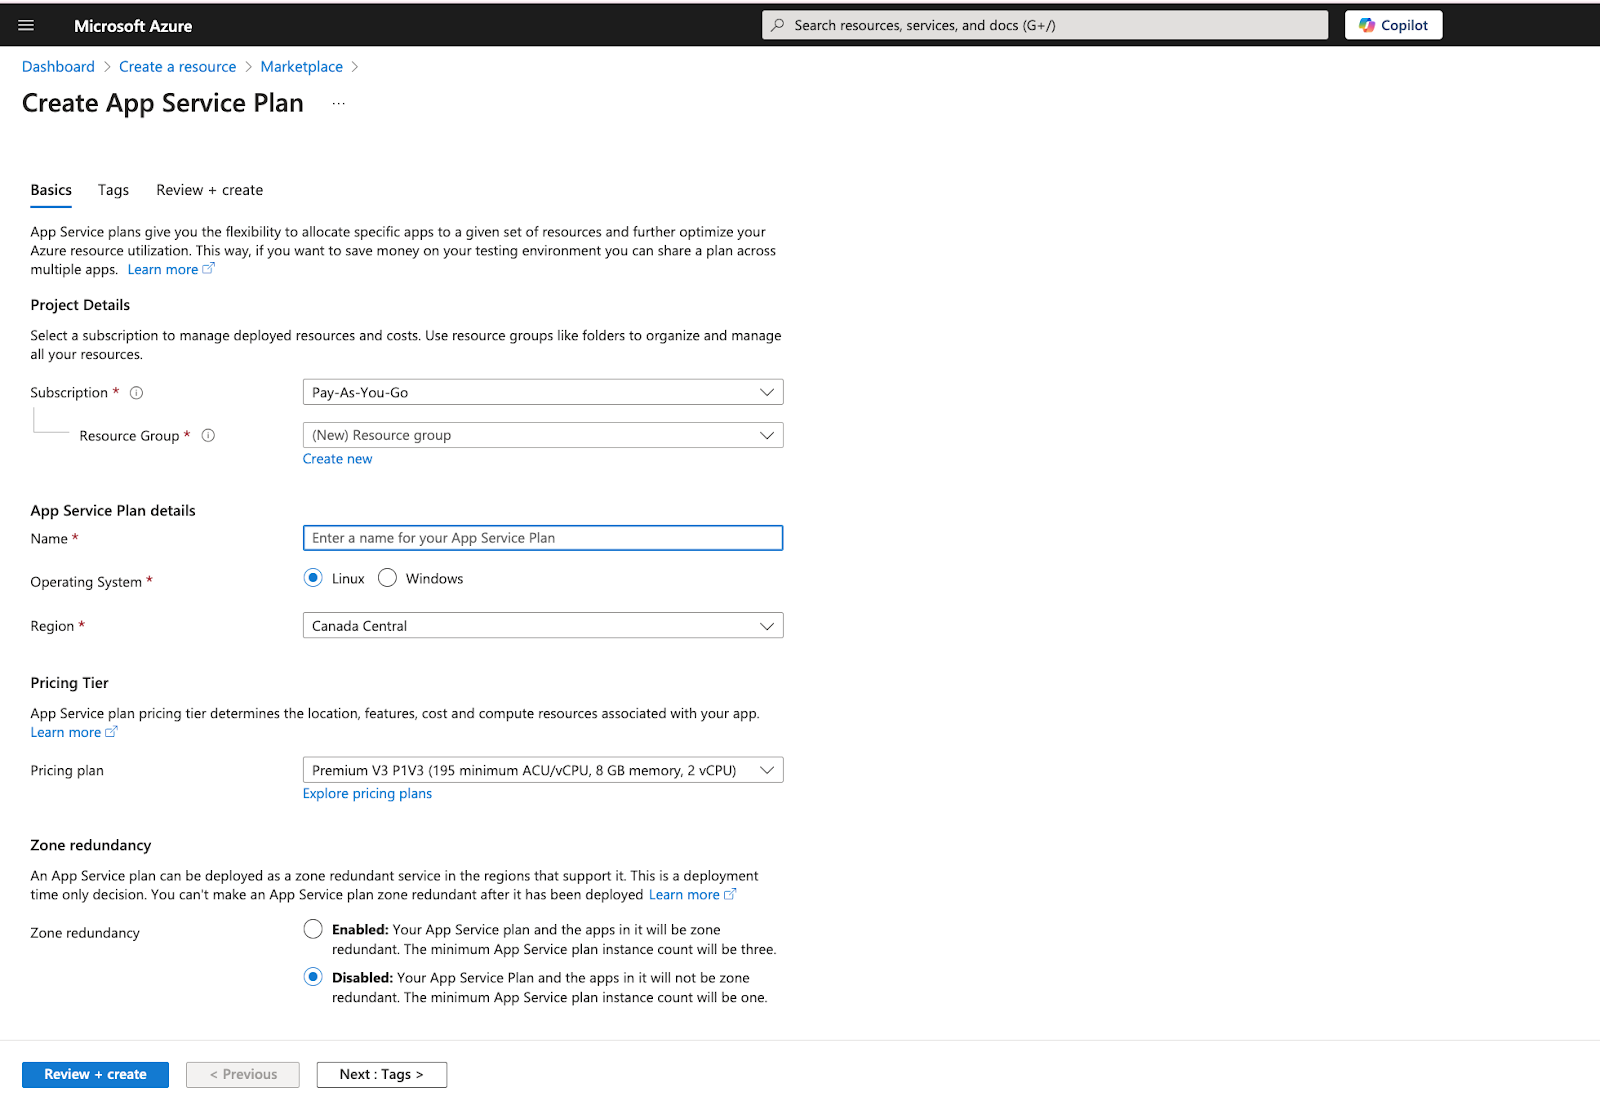Screen dimensions: 1600x1110
Task: Click the blue Review + create button
Action: pos(95,1075)
